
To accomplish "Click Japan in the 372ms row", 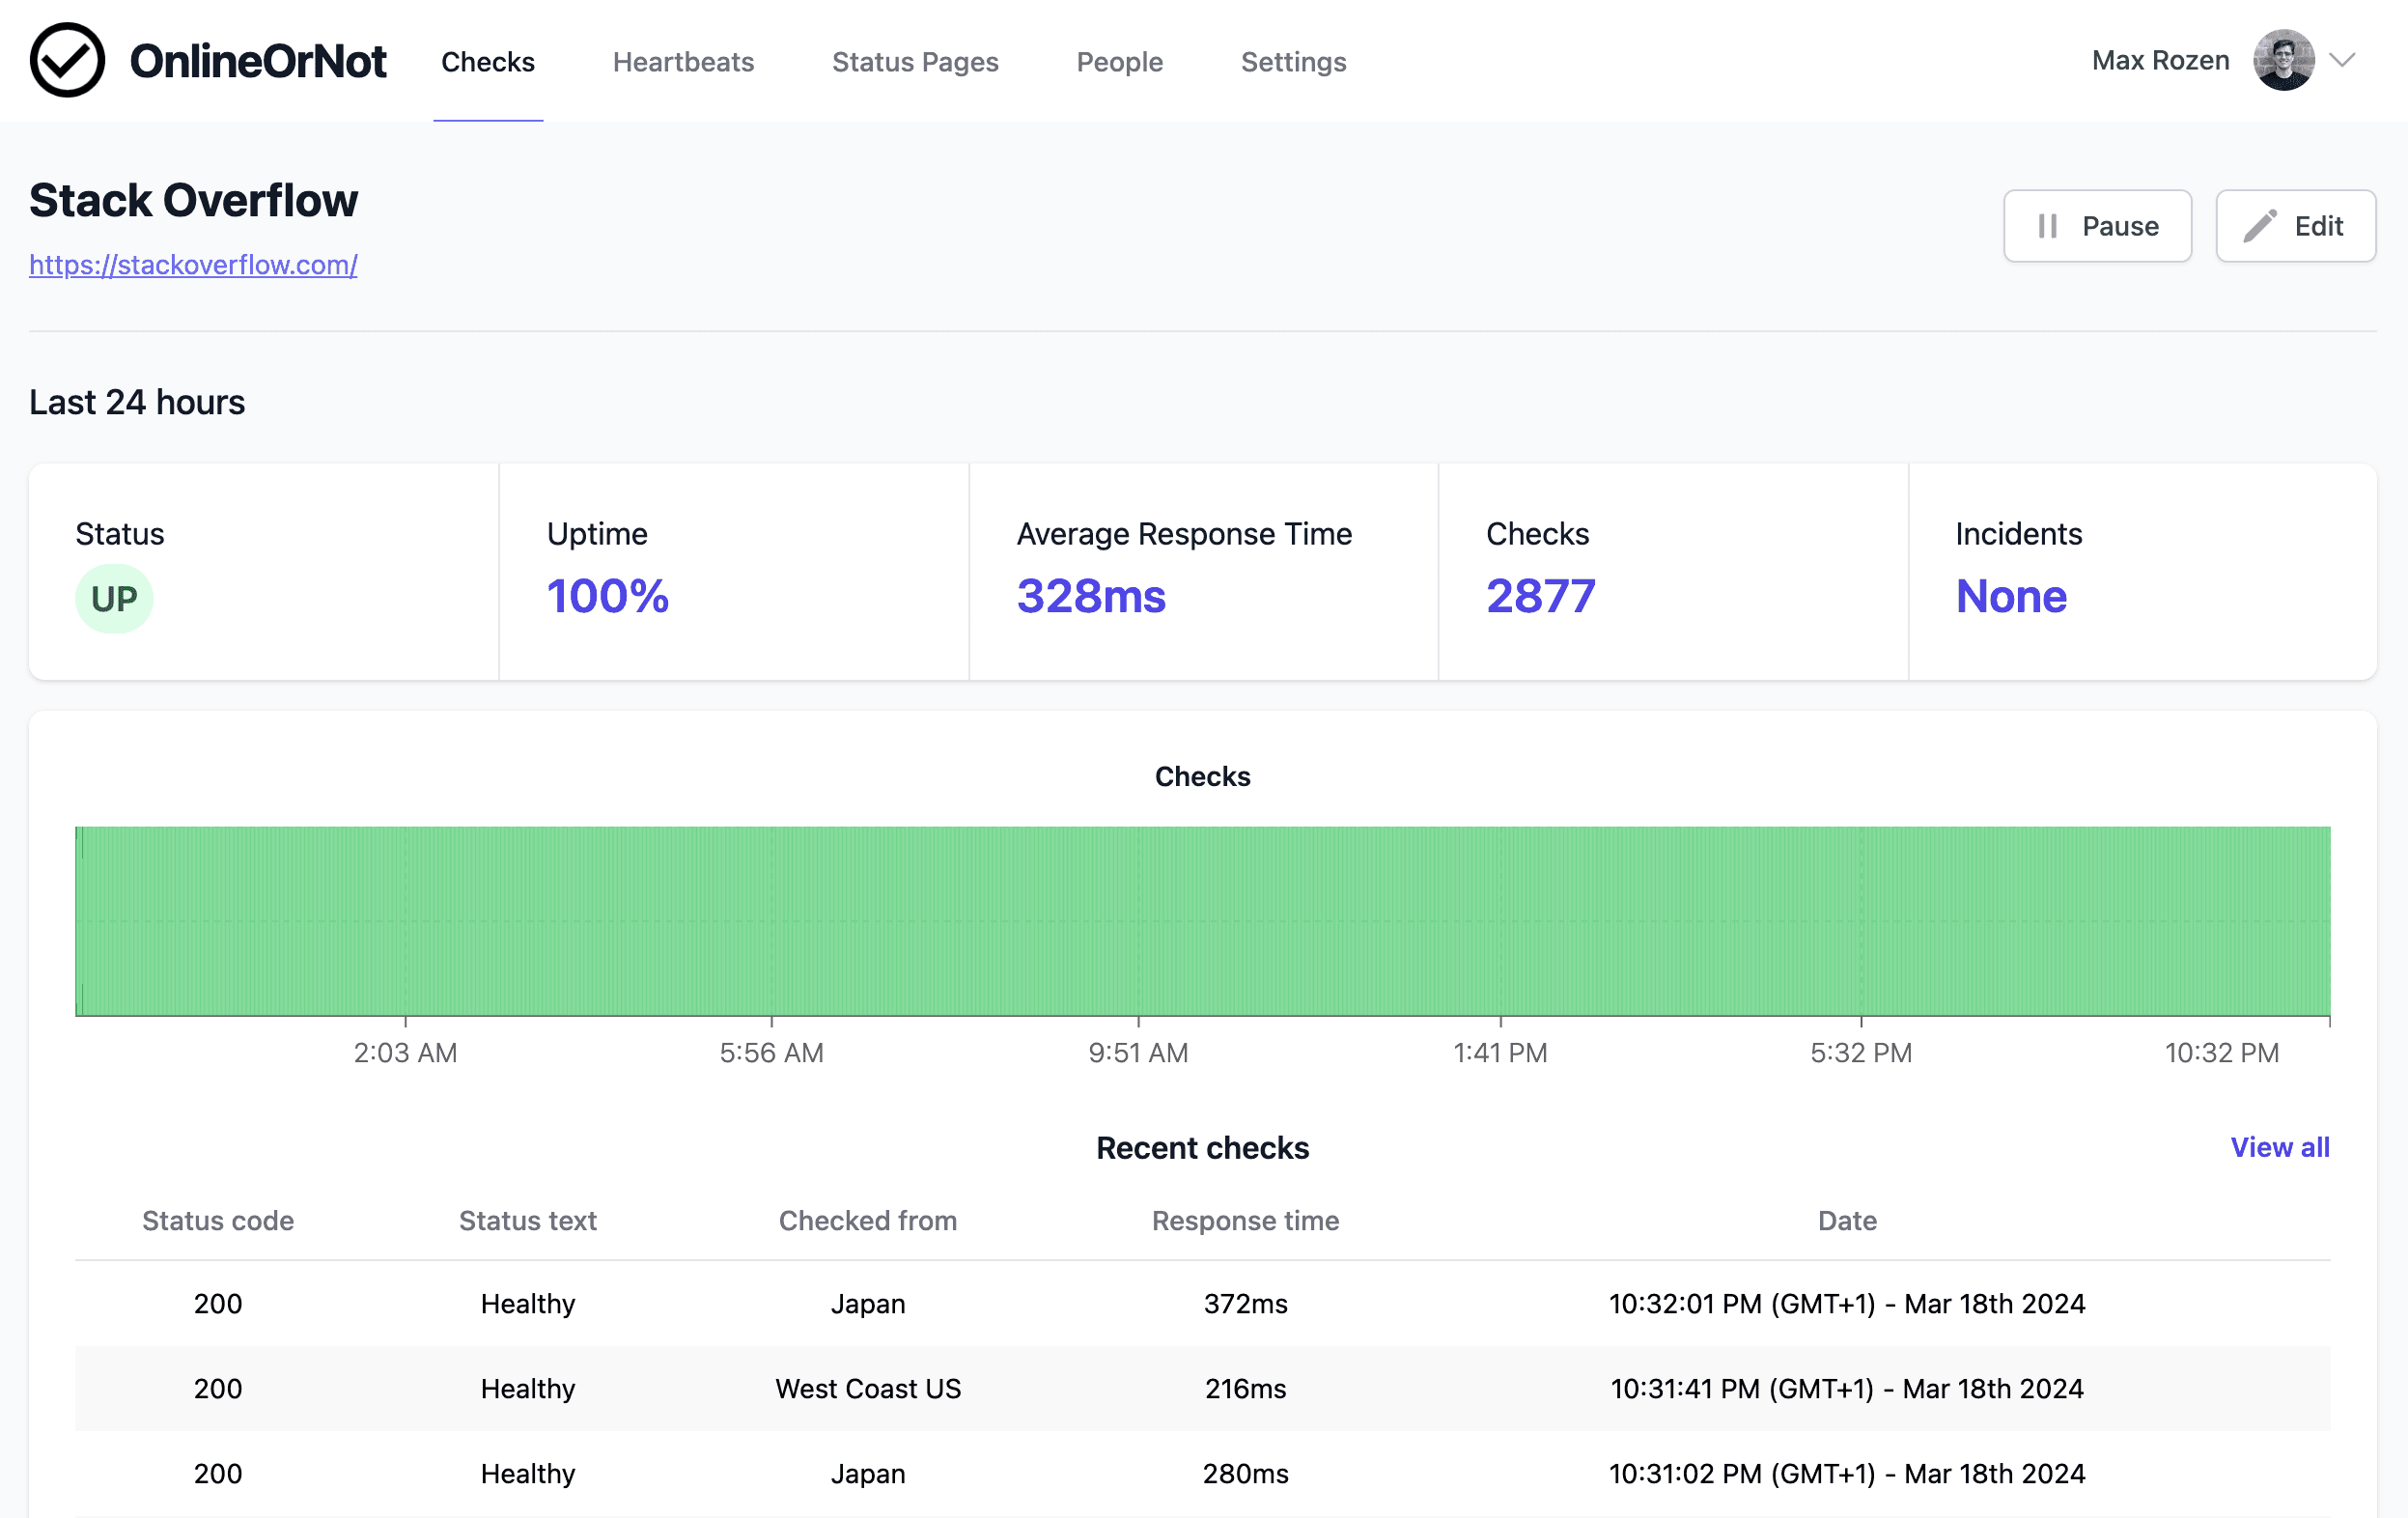I will [x=868, y=1303].
